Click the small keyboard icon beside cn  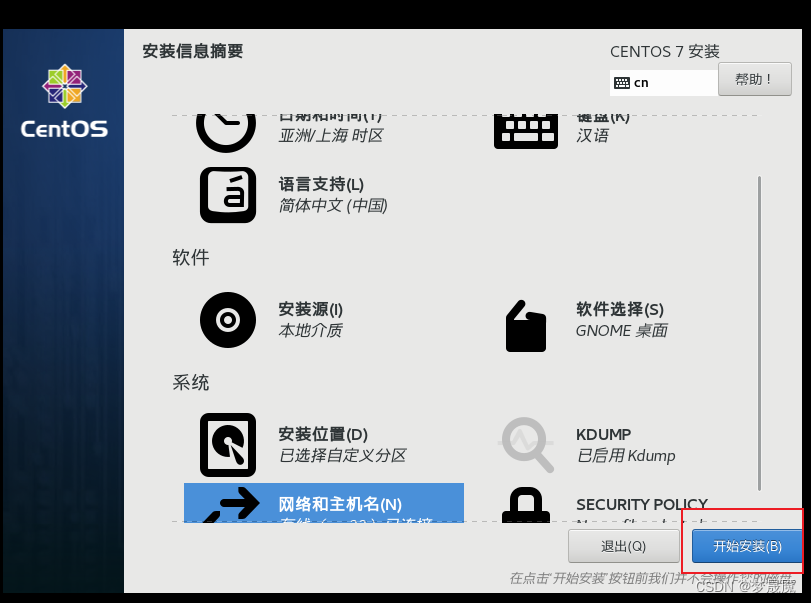click(622, 83)
